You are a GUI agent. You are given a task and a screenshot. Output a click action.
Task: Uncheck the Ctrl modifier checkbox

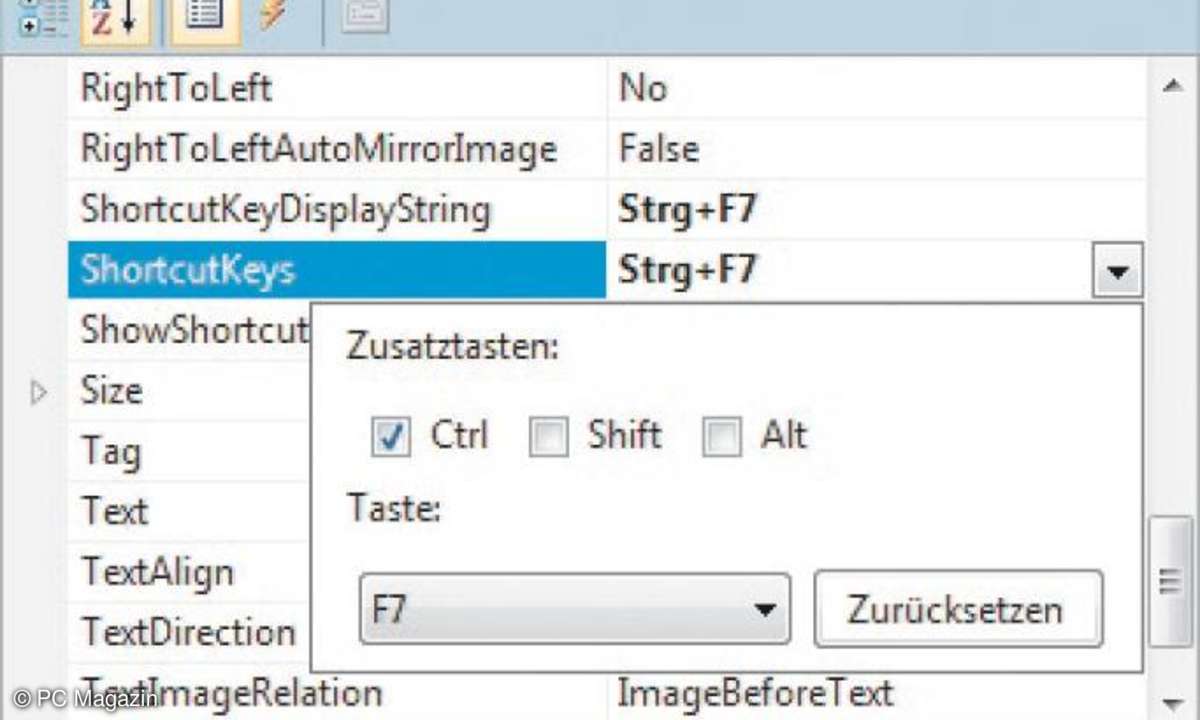pyautogui.click(x=390, y=438)
